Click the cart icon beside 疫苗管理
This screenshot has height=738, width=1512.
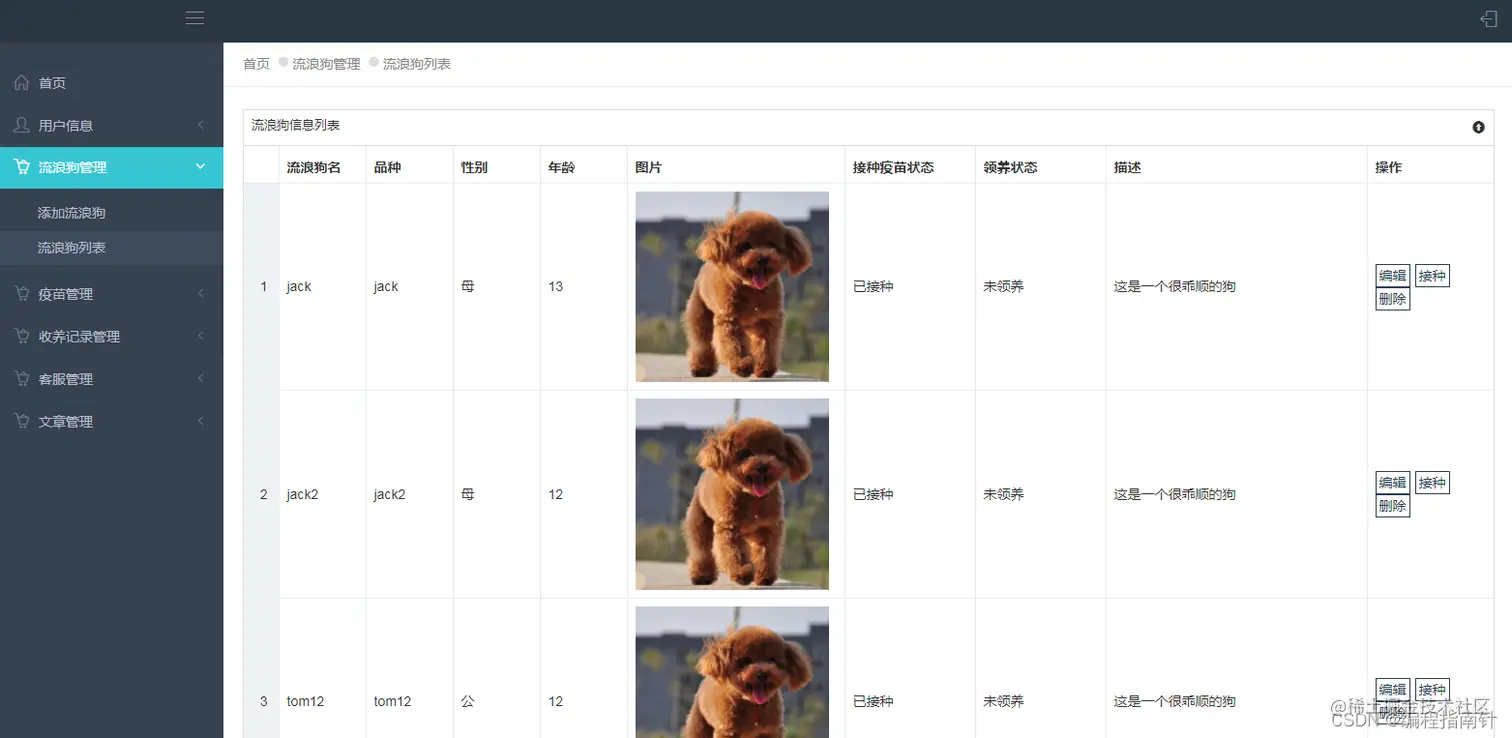pyautogui.click(x=22, y=294)
